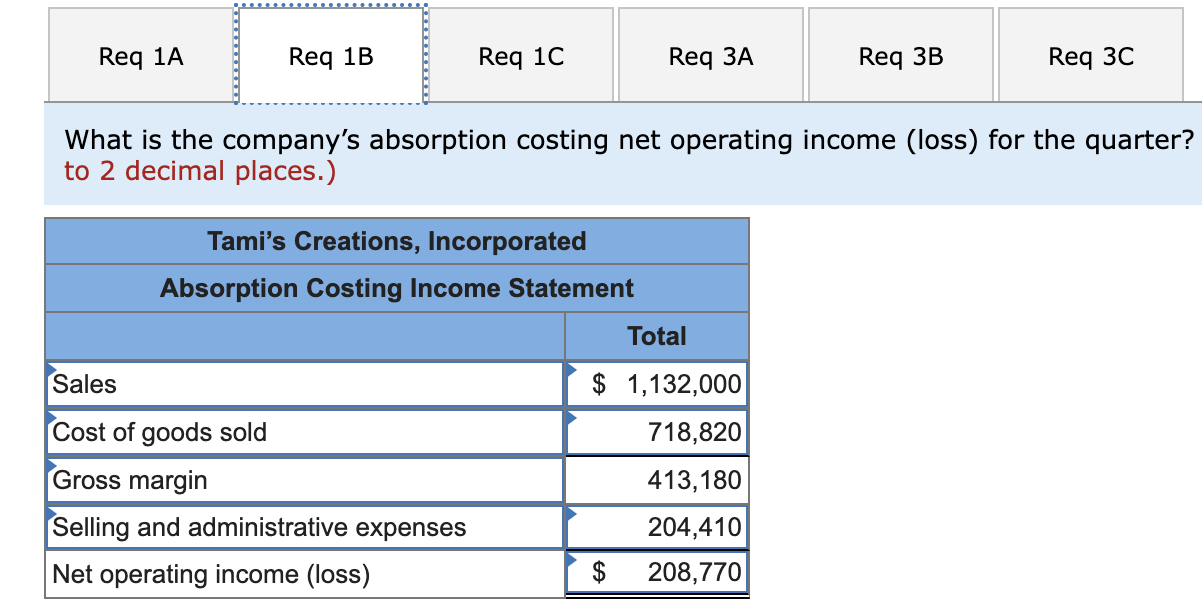Viewport: 1202px width, 606px height.
Task: Open the Selling and administrative expenses label dropdown
Action: click(305, 527)
